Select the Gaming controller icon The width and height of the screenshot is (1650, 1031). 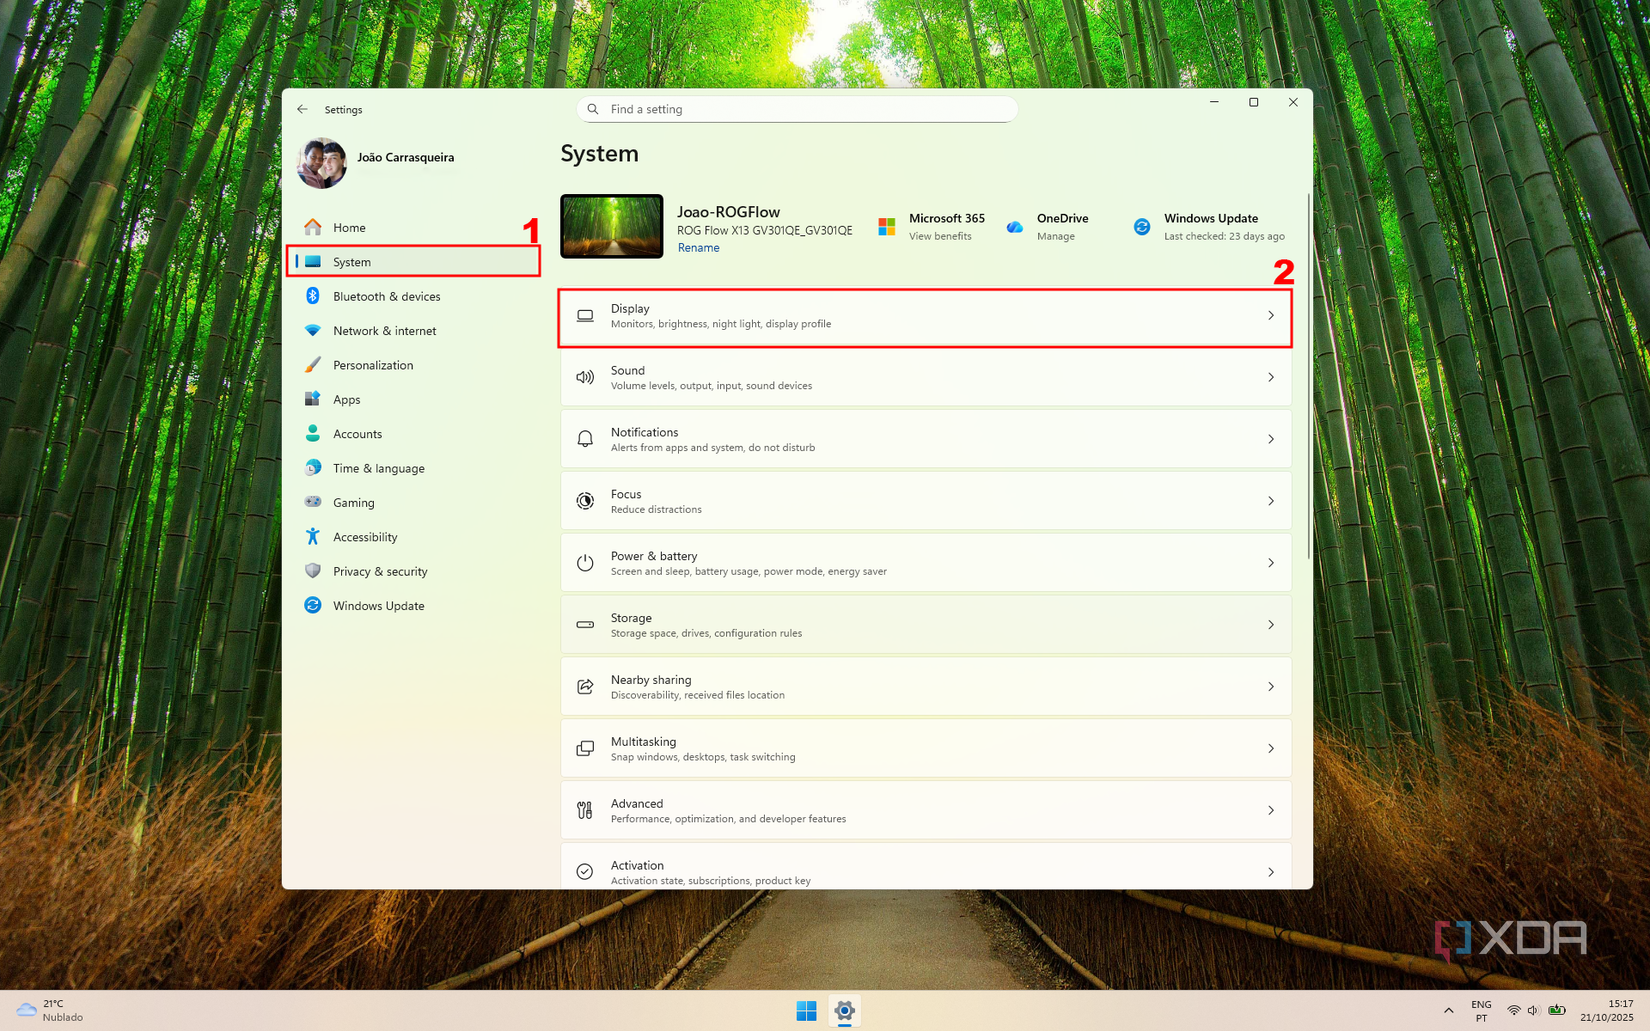click(x=315, y=502)
